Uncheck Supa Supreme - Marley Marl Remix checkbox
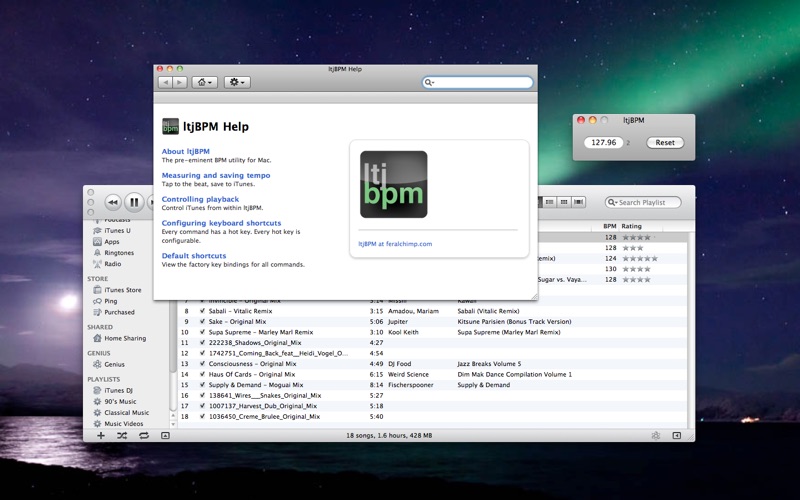The width and height of the screenshot is (800, 500). click(x=203, y=332)
